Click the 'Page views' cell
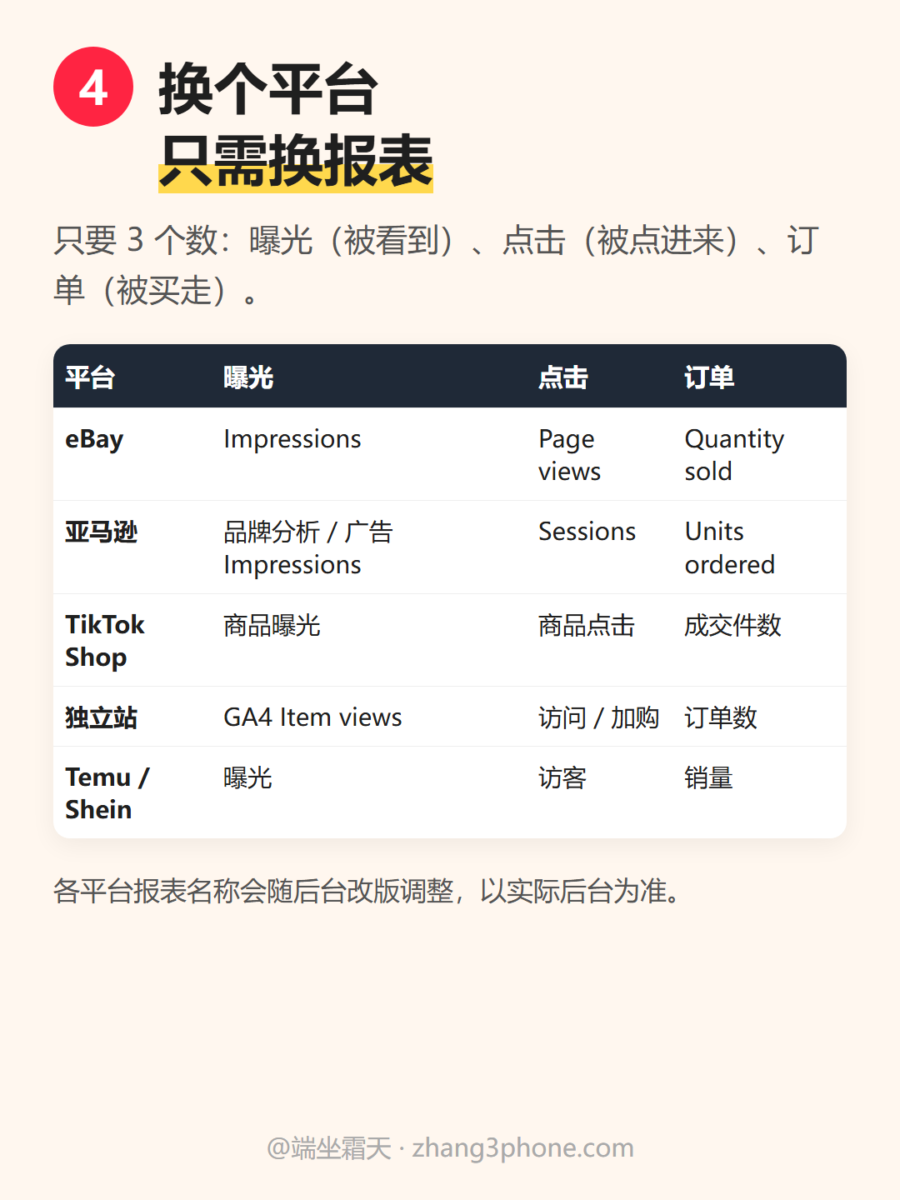The width and height of the screenshot is (900, 1200). (x=569, y=455)
